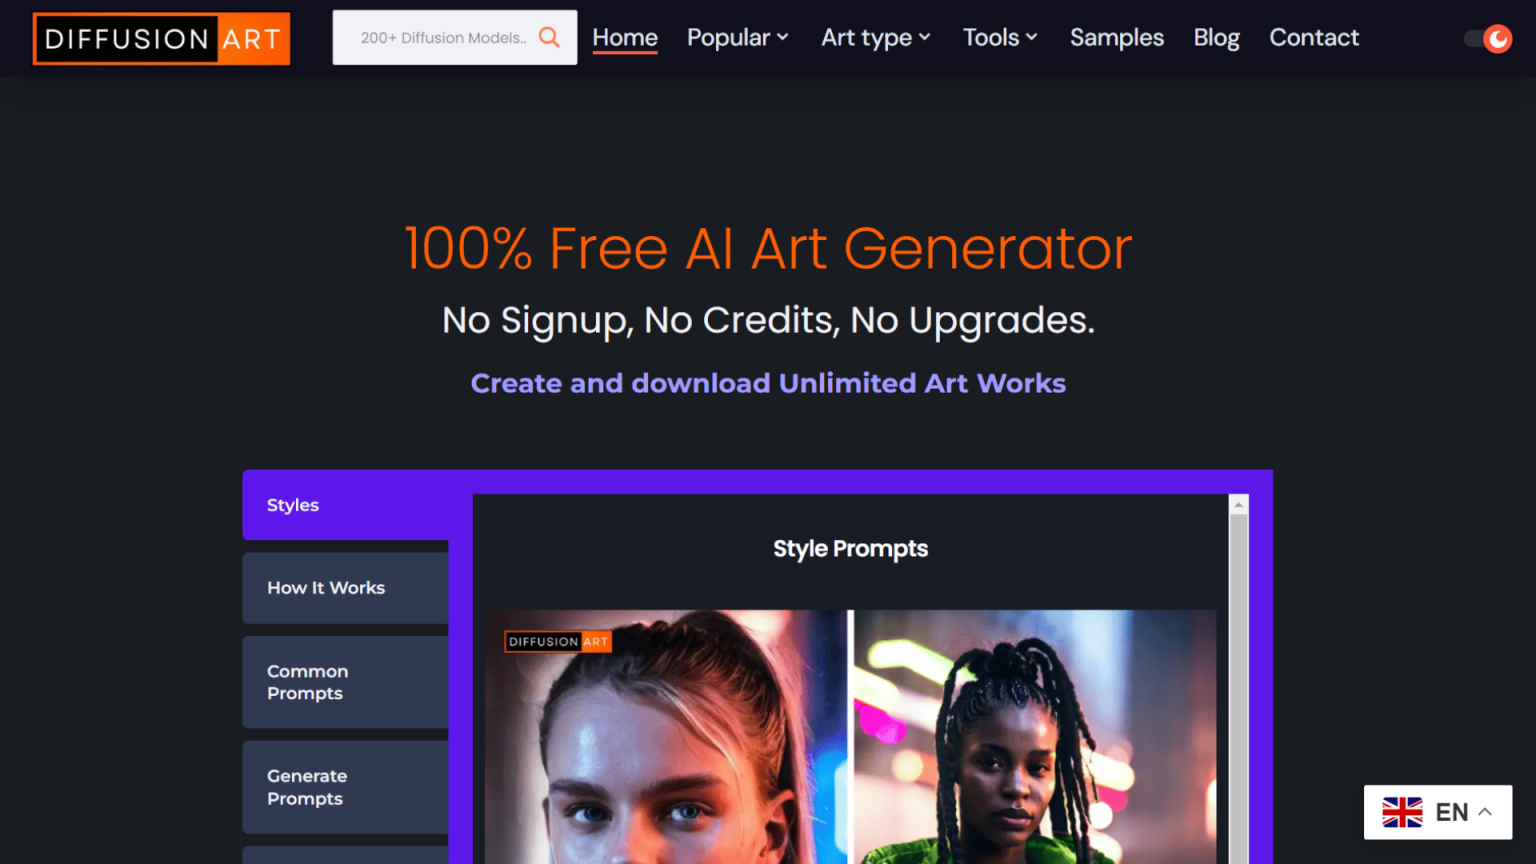This screenshot has height=864, width=1536.
Task: Open the Popular dropdown menu
Action: coord(738,38)
